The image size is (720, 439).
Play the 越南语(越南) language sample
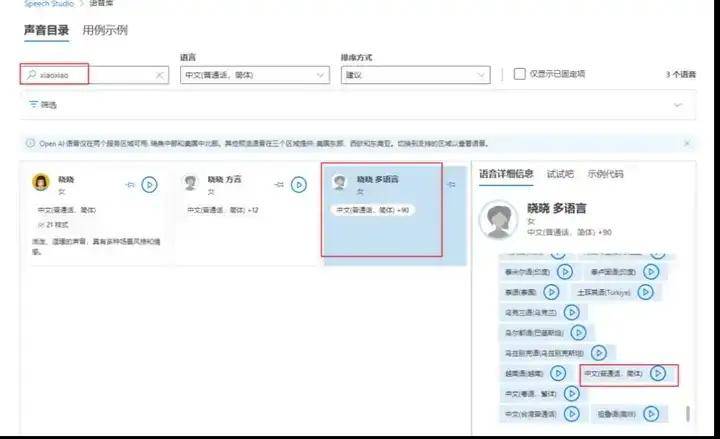pyautogui.click(x=558, y=373)
